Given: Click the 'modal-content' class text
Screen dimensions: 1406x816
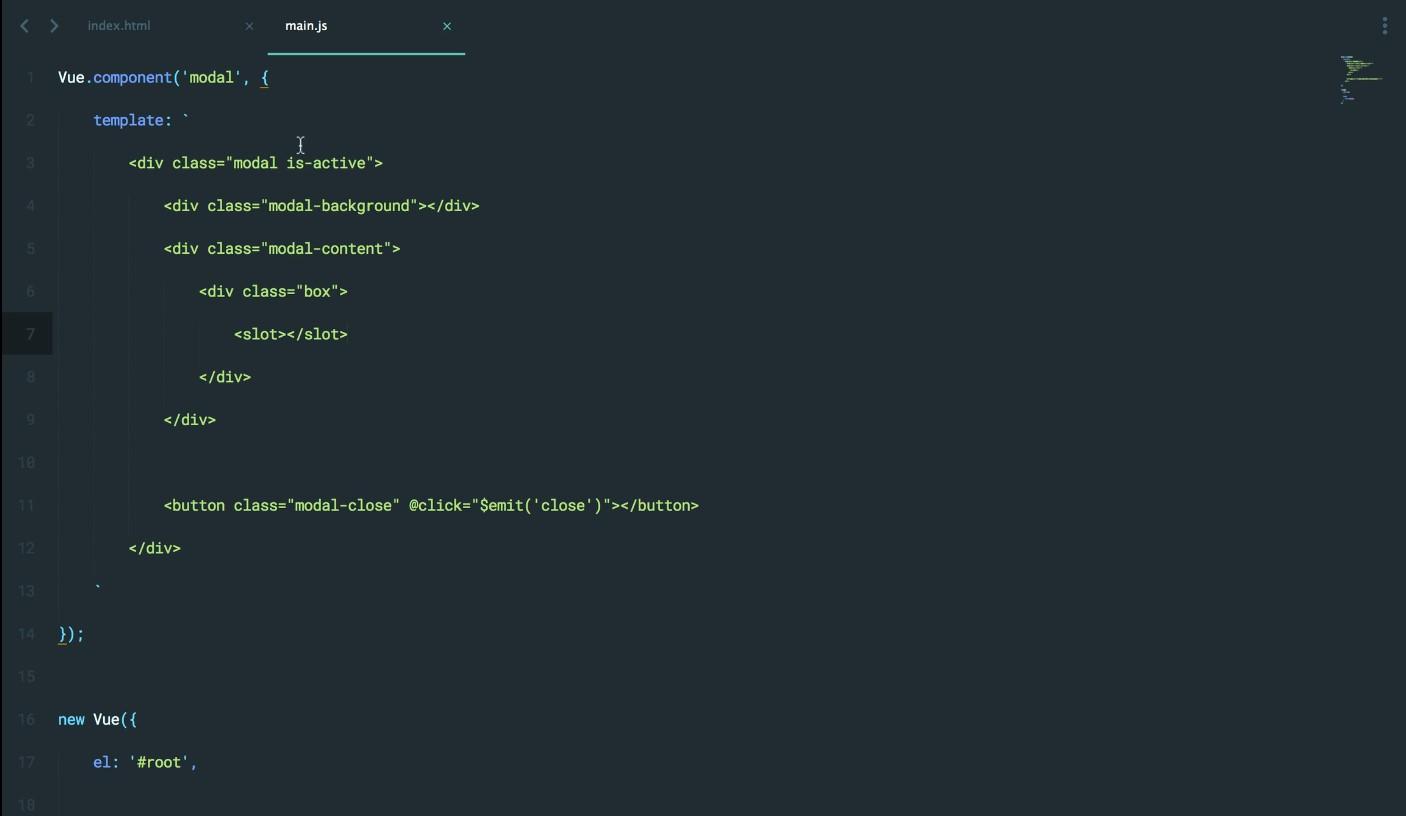Looking at the screenshot, I should (326, 249).
